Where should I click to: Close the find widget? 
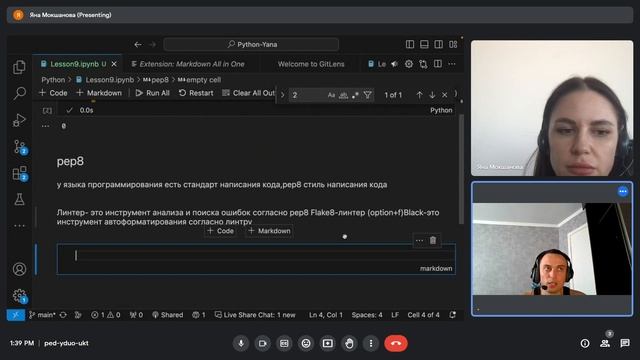pyautogui.click(x=444, y=95)
